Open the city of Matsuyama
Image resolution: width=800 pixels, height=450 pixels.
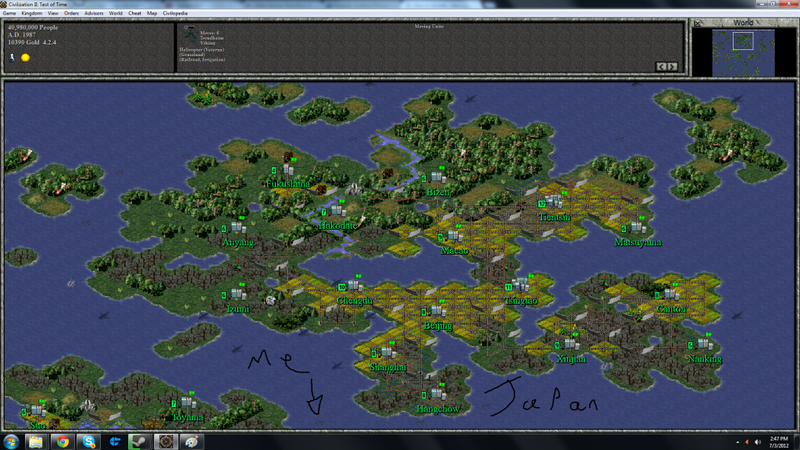tap(638, 227)
